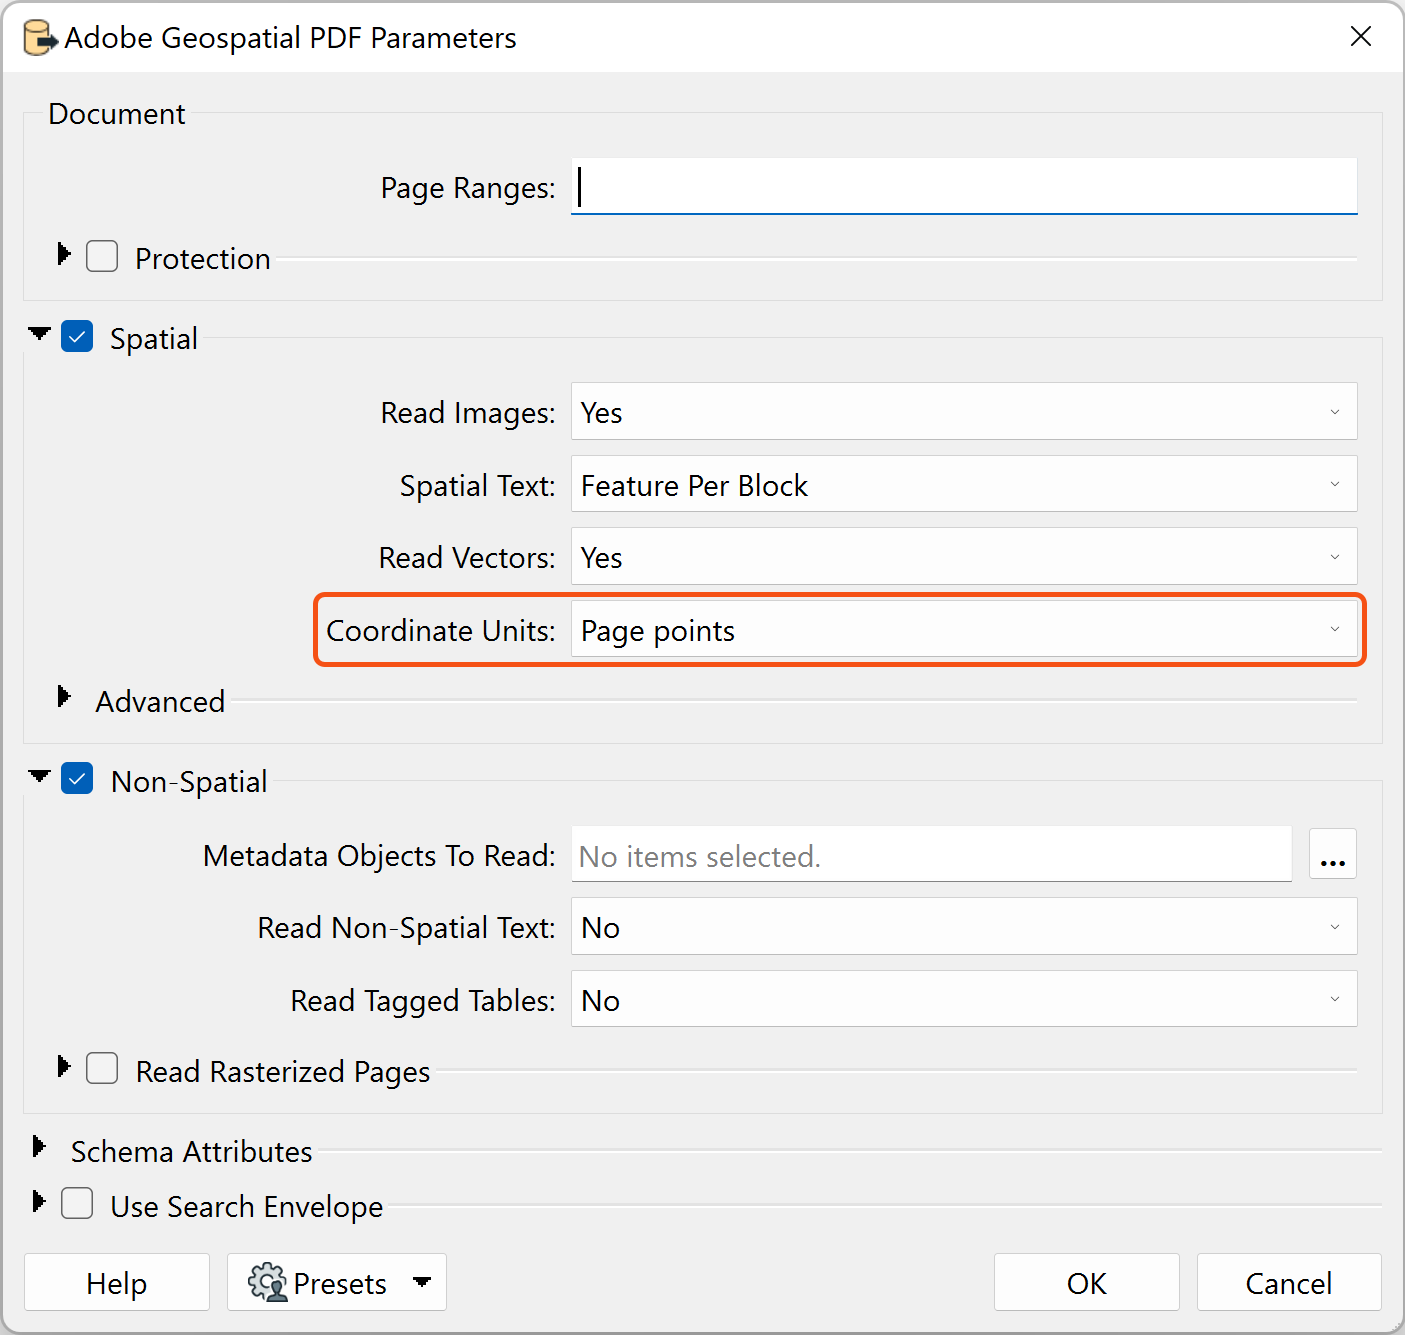
Task: Expand the Advanced section
Action: click(64, 697)
